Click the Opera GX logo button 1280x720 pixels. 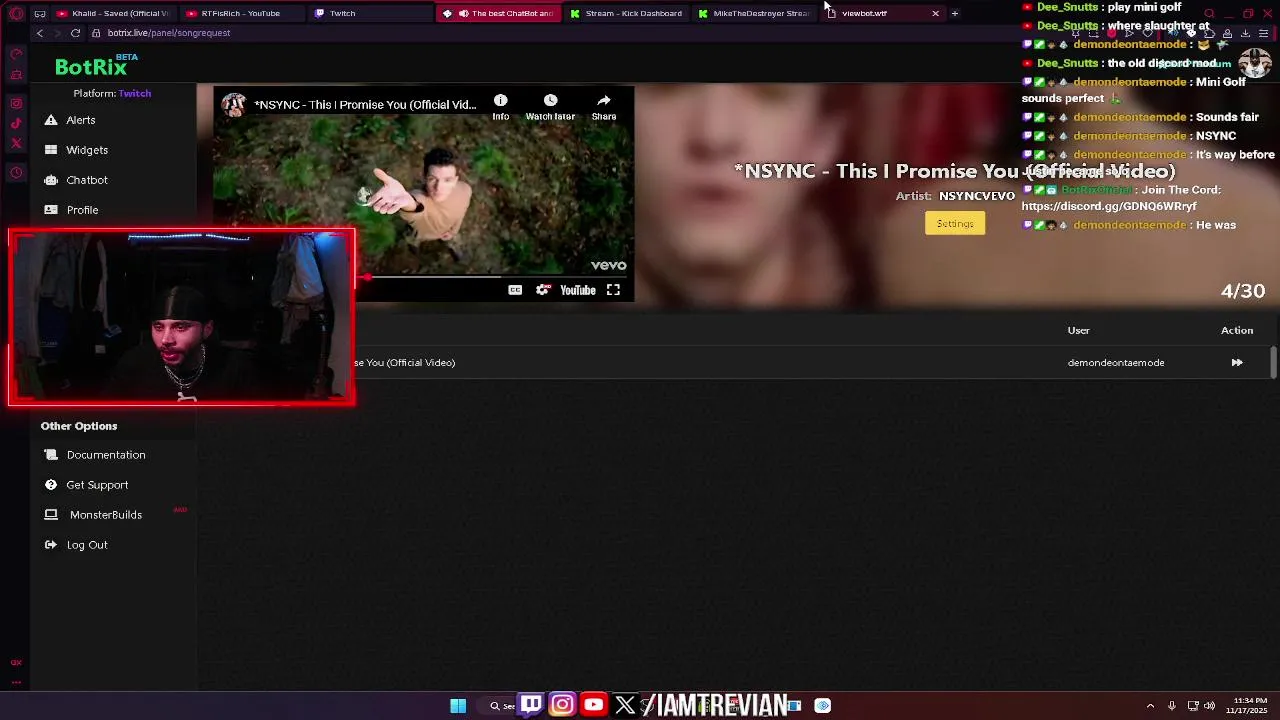(x=16, y=13)
